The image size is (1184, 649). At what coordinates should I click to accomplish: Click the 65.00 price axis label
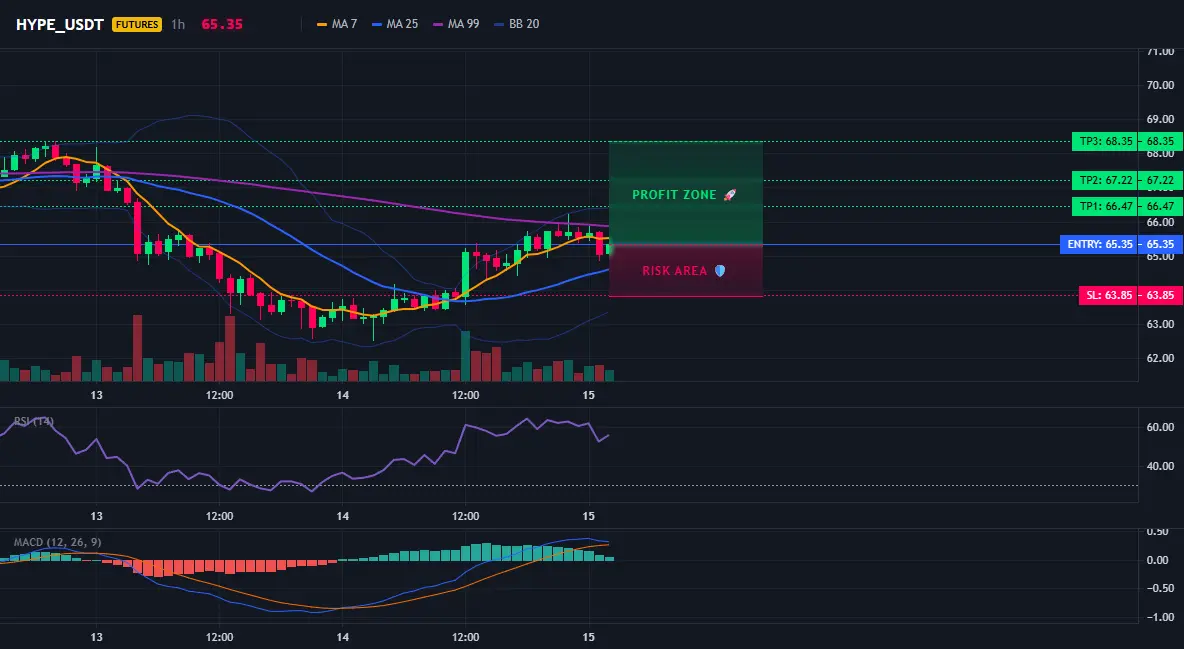click(1160, 256)
